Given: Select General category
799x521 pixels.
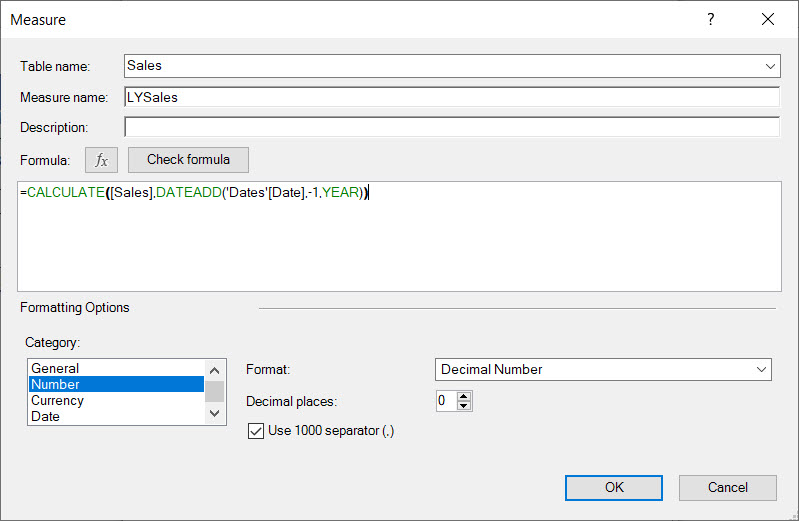Looking at the screenshot, I should (116, 368).
